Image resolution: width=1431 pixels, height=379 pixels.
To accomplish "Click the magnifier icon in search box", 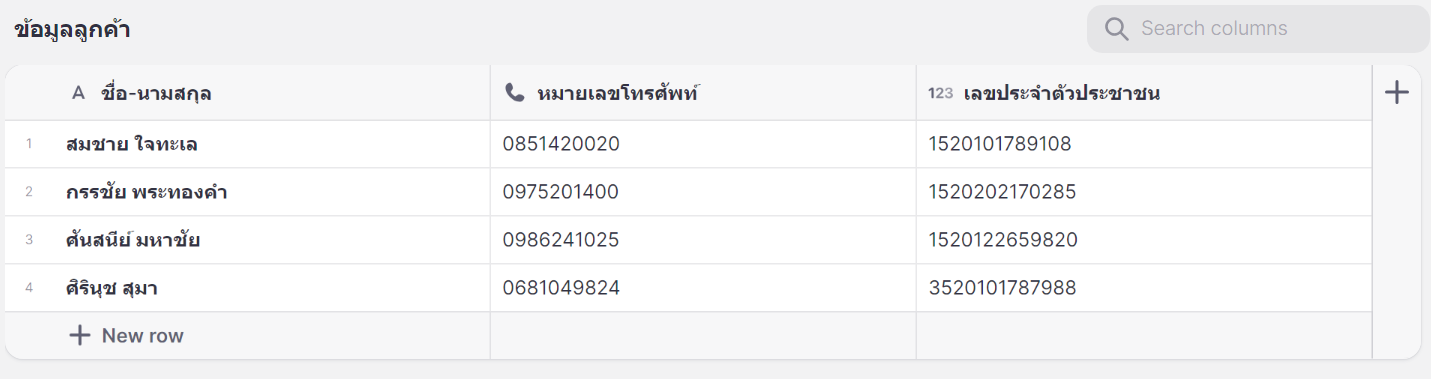I will point(1116,29).
